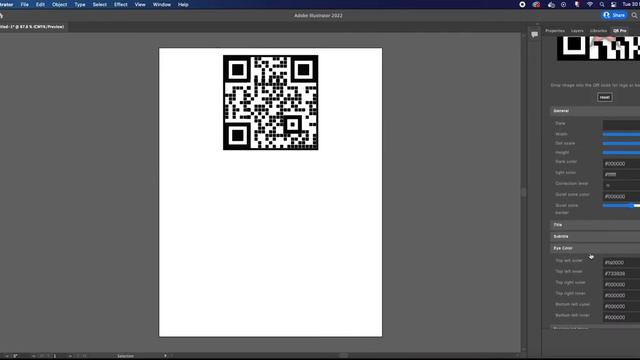Select the QR code on the artboard
Screen dimensions: 640x360
[x=271, y=102]
